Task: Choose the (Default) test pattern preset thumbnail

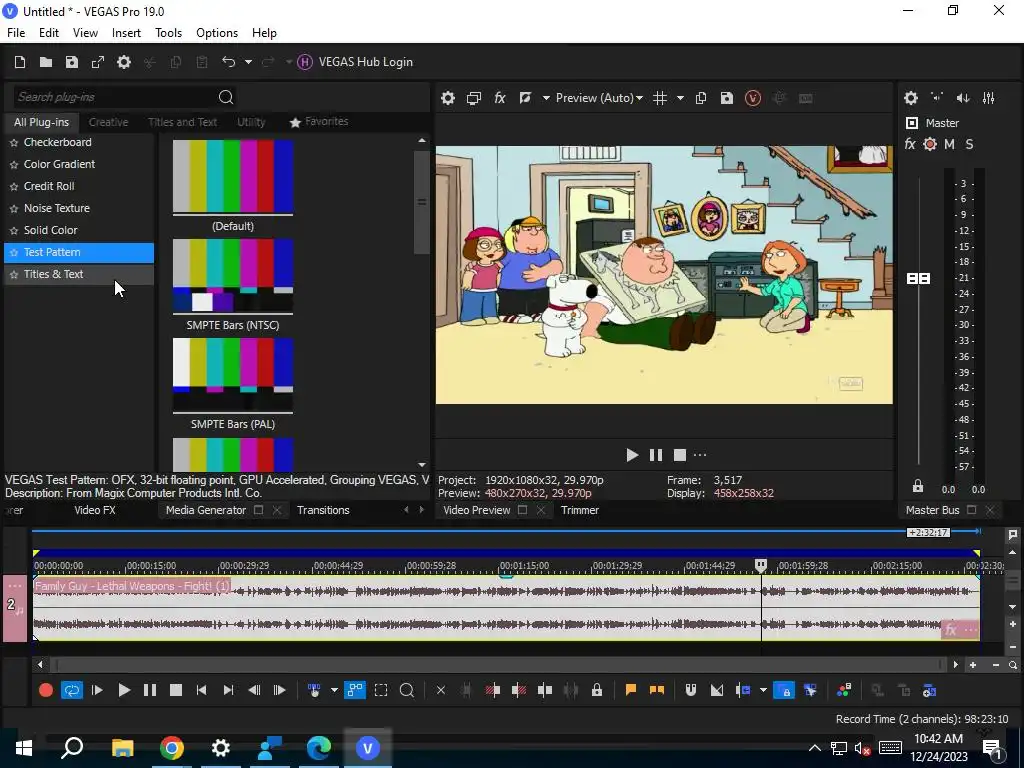Action: click(x=232, y=177)
